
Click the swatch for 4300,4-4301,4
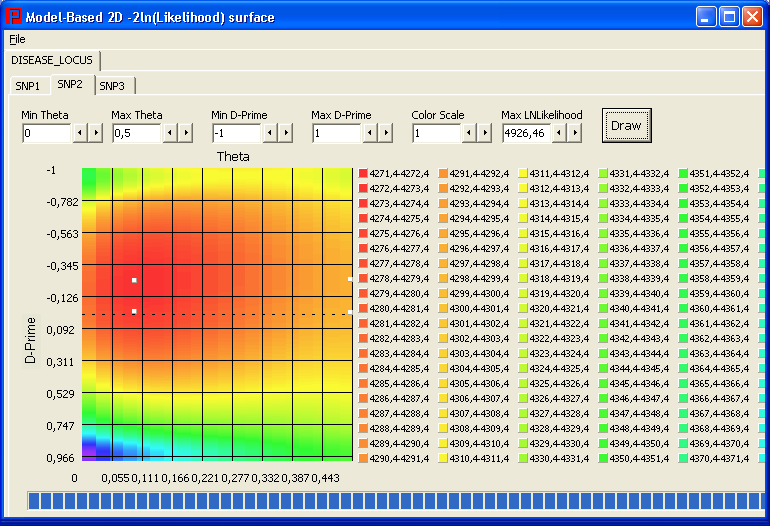point(443,308)
